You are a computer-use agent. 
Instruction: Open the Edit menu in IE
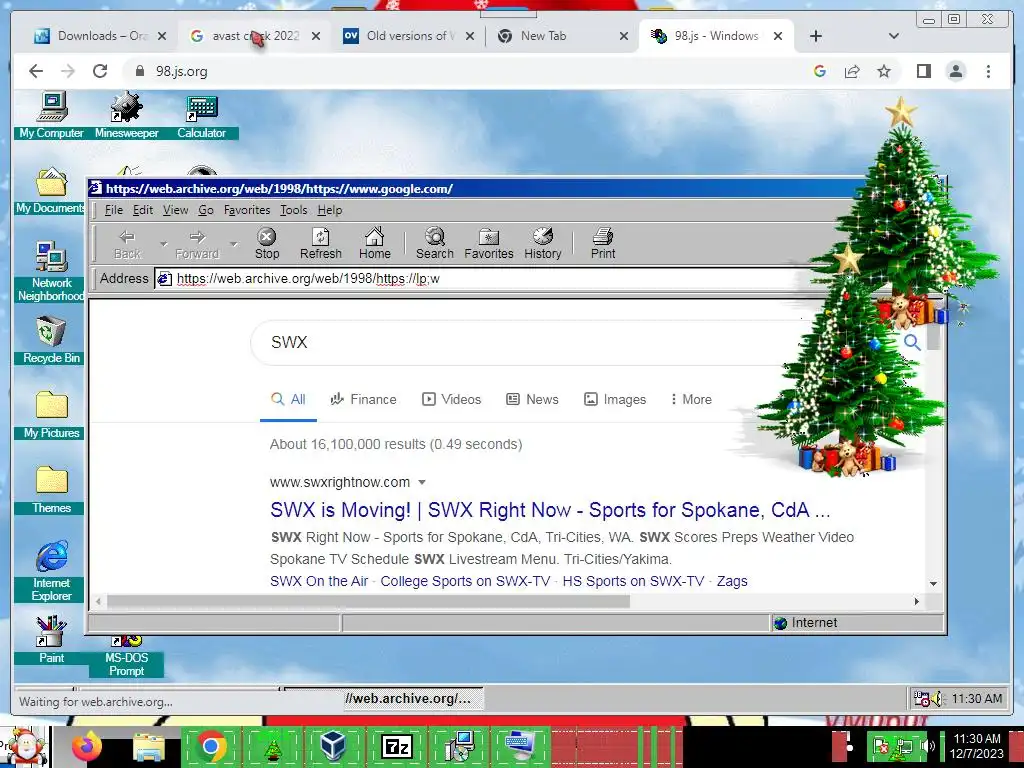pyautogui.click(x=142, y=210)
